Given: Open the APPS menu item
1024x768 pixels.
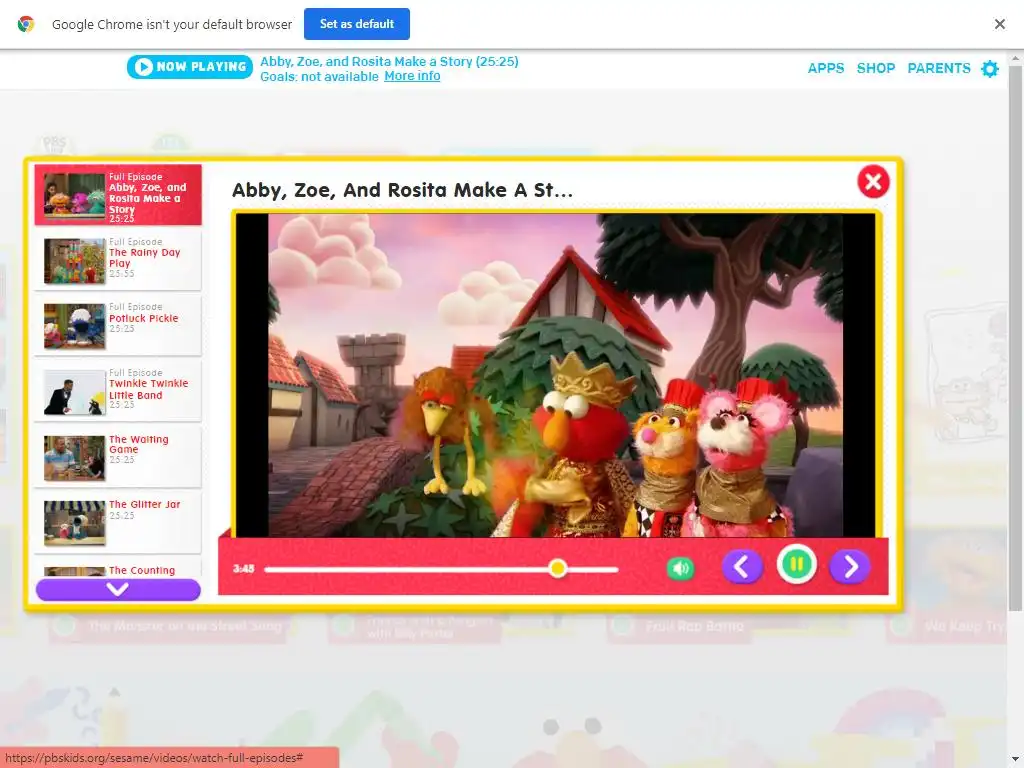Looking at the screenshot, I should coord(825,68).
